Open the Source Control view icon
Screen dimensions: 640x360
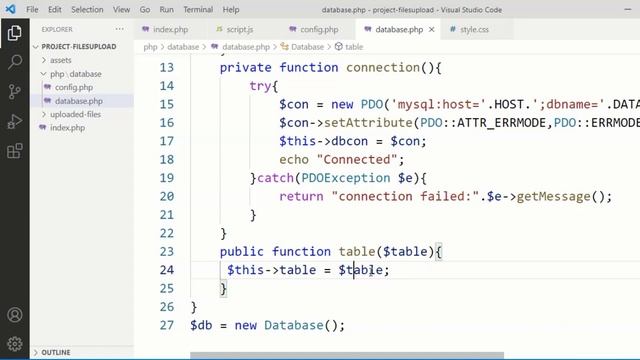[14, 92]
